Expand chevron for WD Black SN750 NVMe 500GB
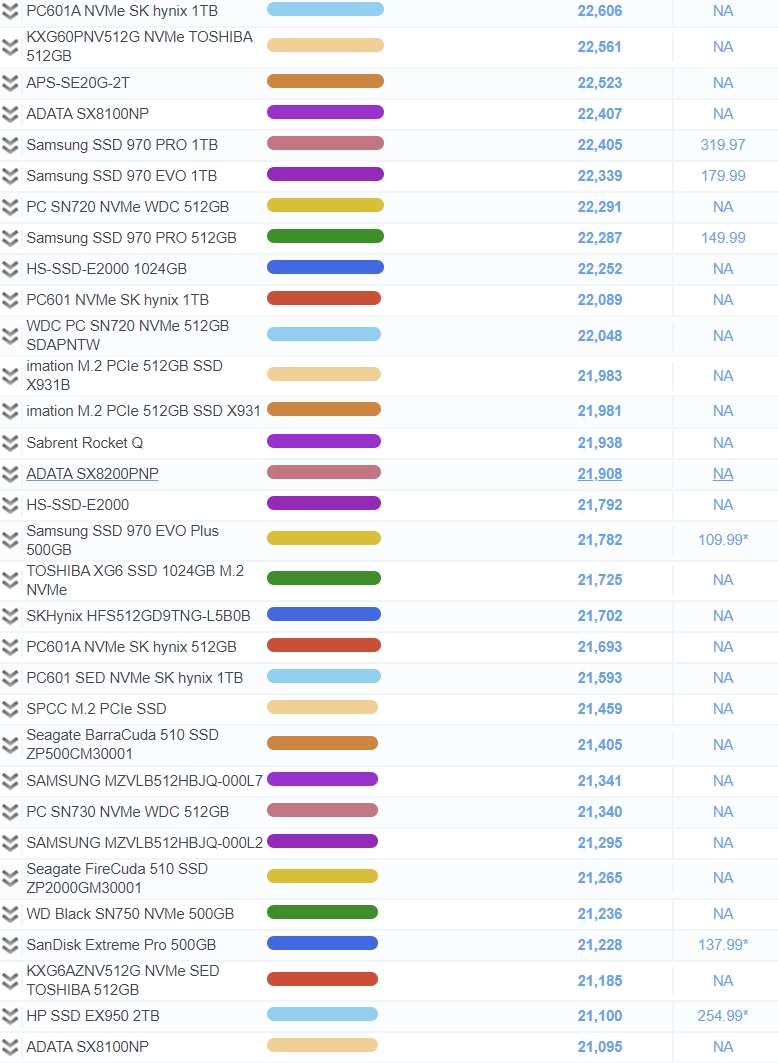 9,914
